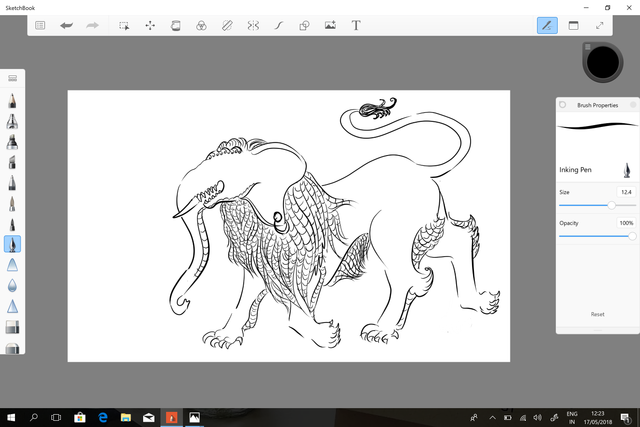Viewport: 640px width, 427px height.
Task: Select the Ruler guide tool
Action: 227,25
